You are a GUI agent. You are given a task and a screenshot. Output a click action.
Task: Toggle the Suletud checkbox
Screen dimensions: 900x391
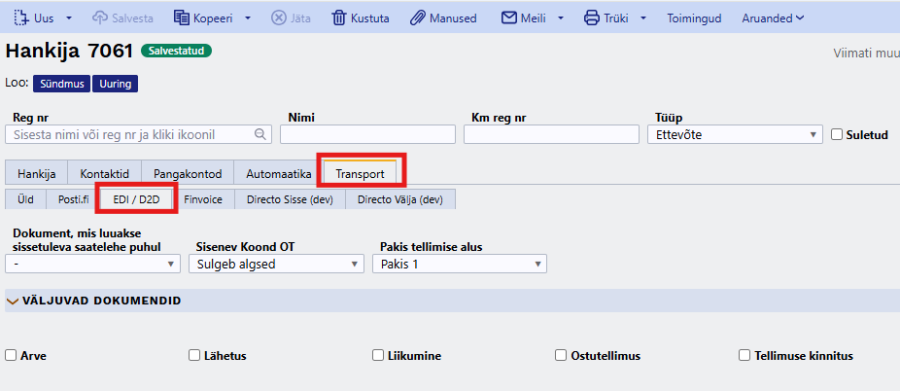click(x=837, y=134)
